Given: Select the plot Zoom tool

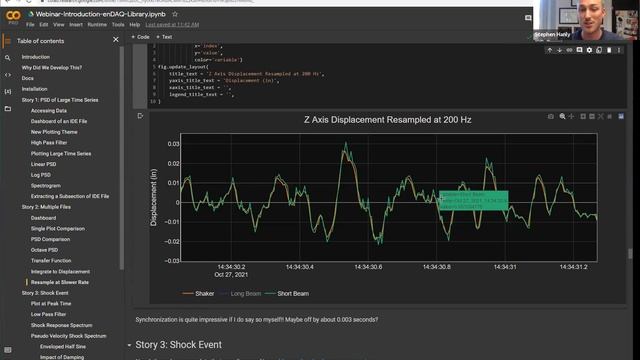Looking at the screenshot, I should click(562, 117).
